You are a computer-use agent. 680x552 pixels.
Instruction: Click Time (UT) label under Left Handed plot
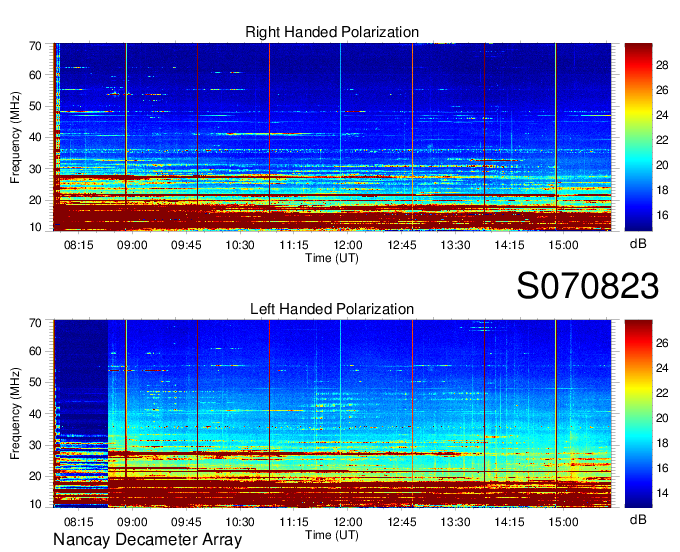[332, 535]
